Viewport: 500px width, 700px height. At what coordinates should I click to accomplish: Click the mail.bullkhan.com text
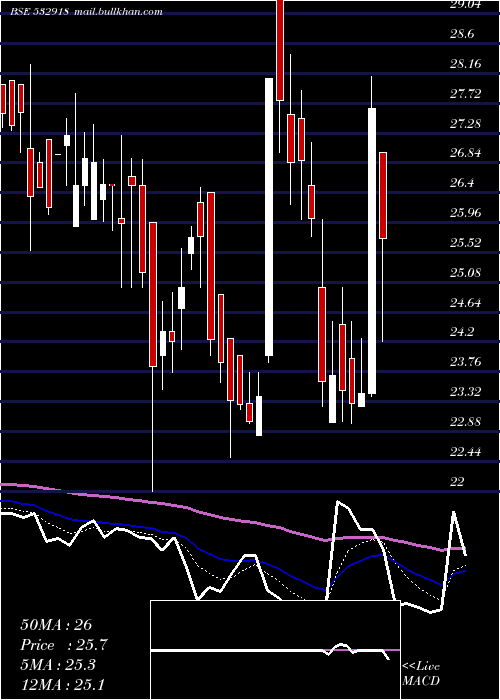(117, 12)
